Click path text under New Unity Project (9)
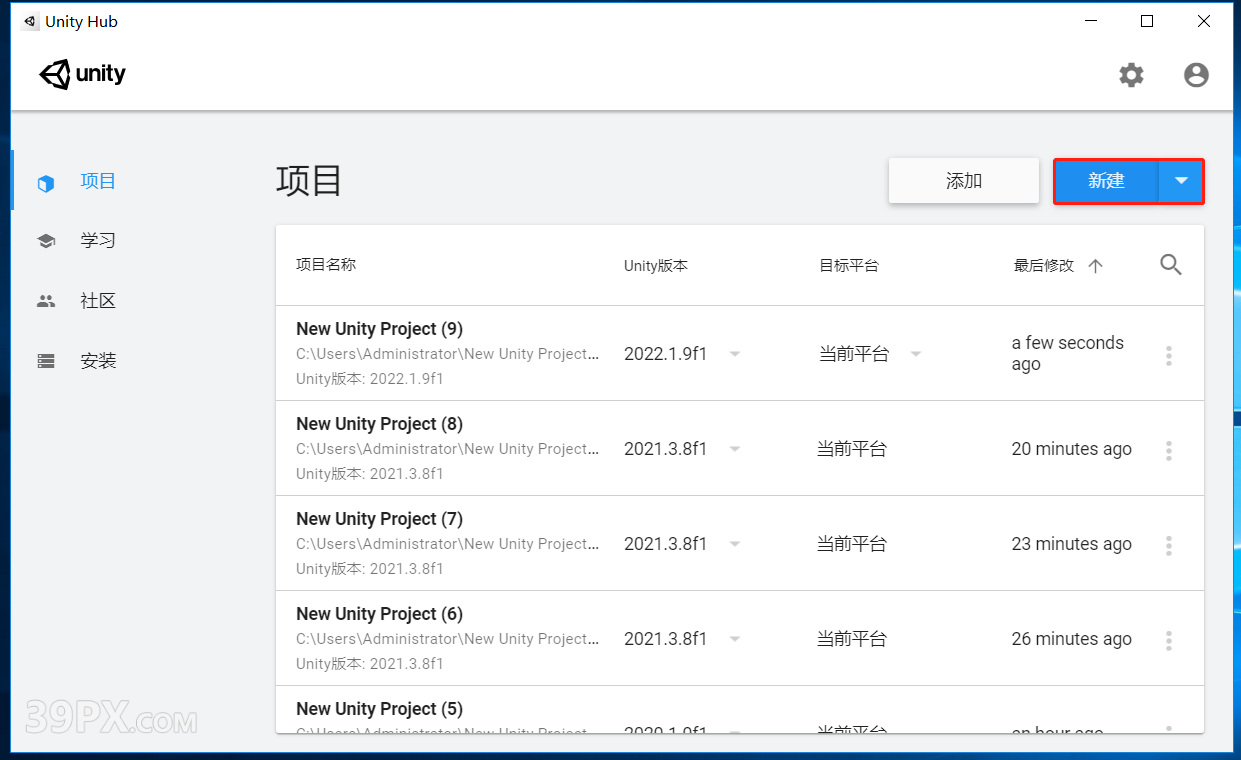 (x=448, y=354)
